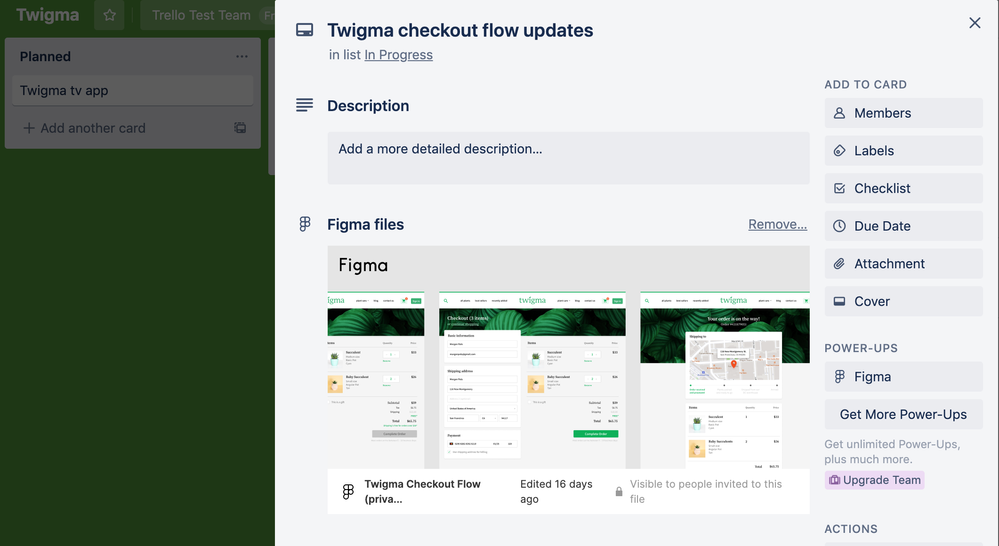The height and width of the screenshot is (546, 999).
Task: Choose a Cover for the card
Action: pos(903,301)
